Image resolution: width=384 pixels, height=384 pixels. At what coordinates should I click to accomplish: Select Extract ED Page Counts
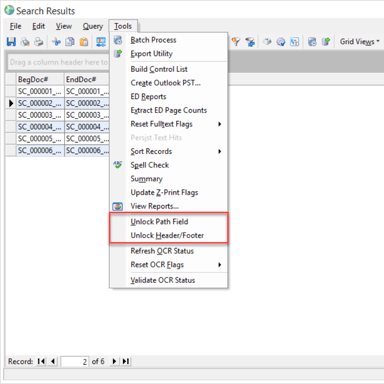(x=169, y=110)
